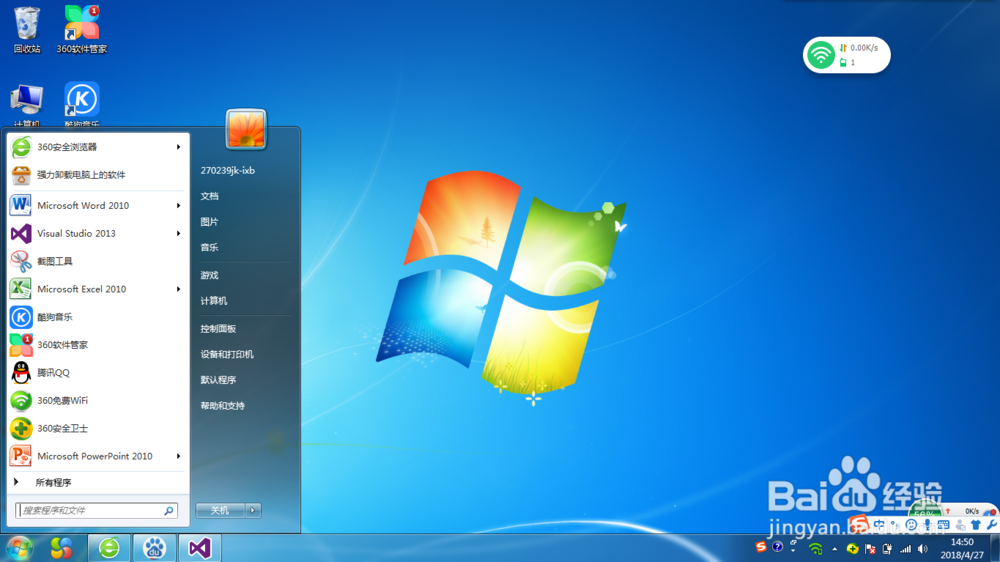
Task: Open Sogou skin shirt icon
Action: point(976,524)
